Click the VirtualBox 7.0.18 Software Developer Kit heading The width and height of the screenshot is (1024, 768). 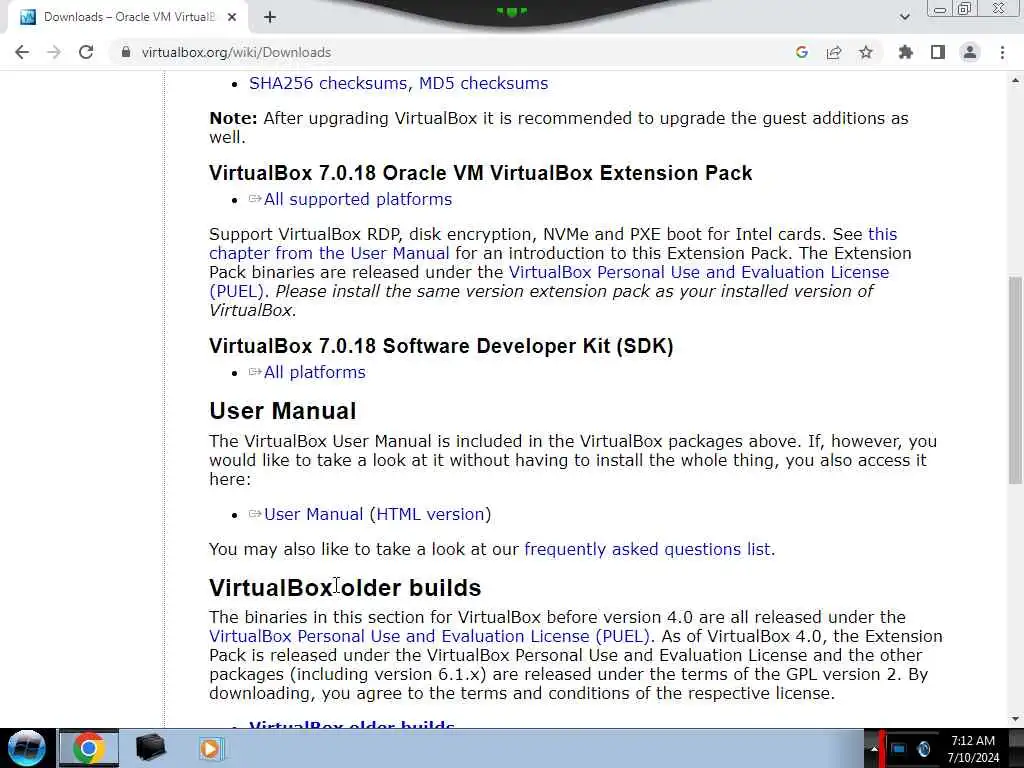[x=441, y=346]
